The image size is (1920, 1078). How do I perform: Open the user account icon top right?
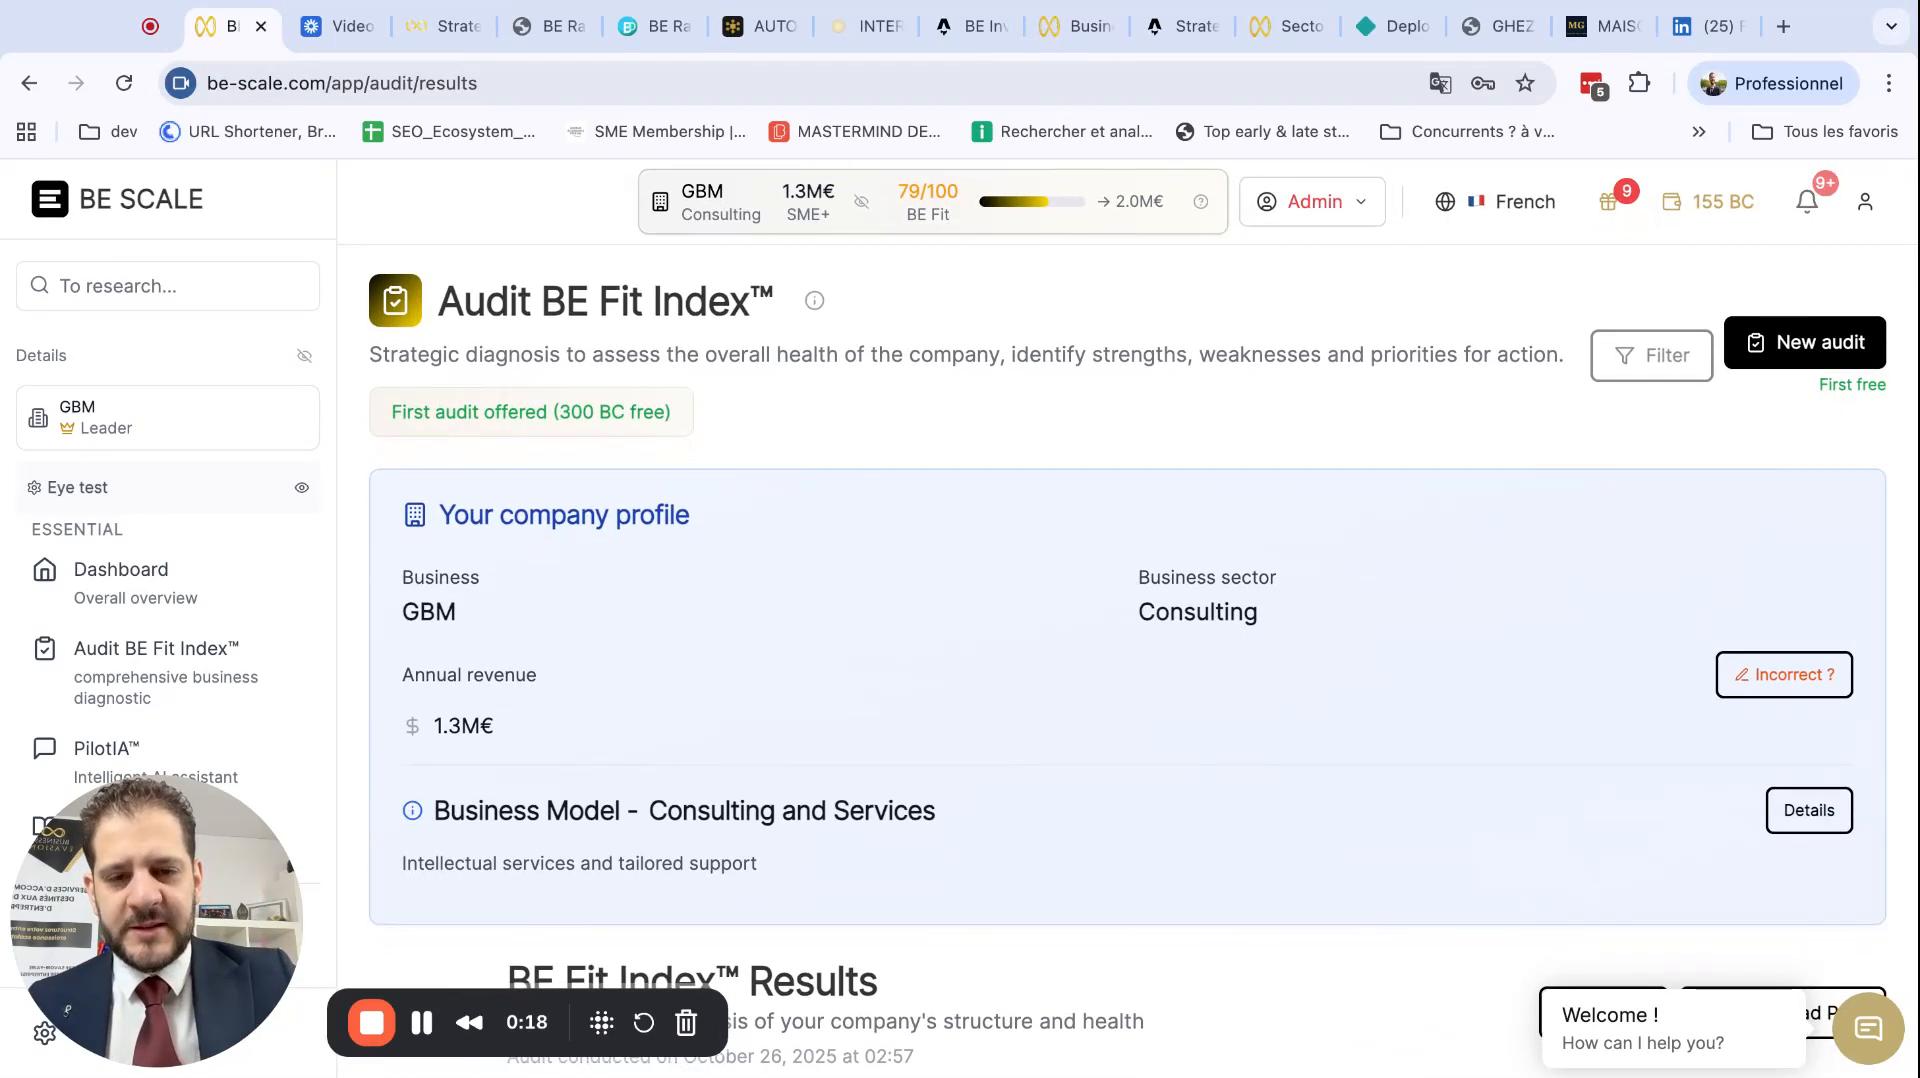1865,201
